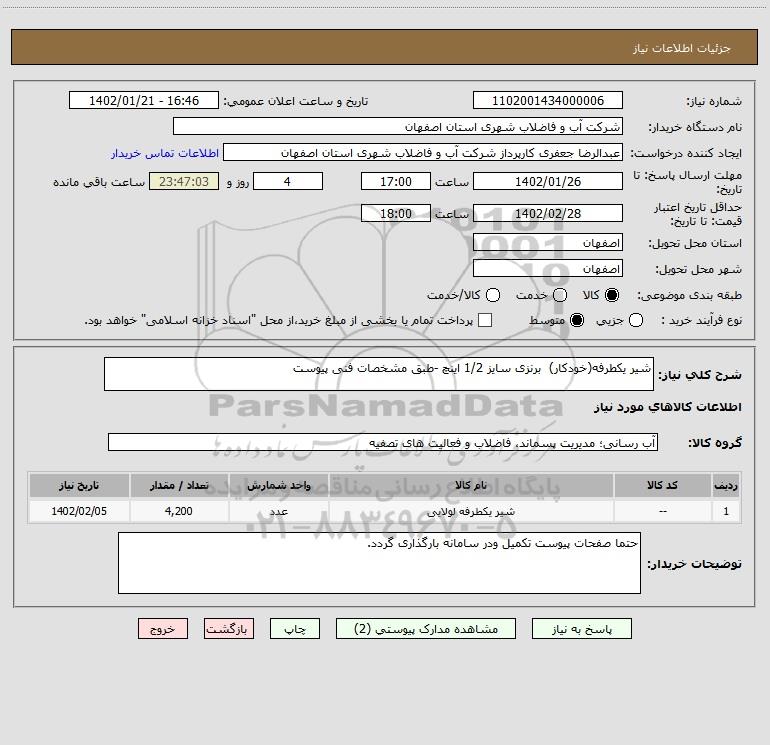This screenshot has width=770, height=745.
Task: Open مشاهده مدارک پیوستی (2) button
Action: pyautogui.click(x=426, y=629)
